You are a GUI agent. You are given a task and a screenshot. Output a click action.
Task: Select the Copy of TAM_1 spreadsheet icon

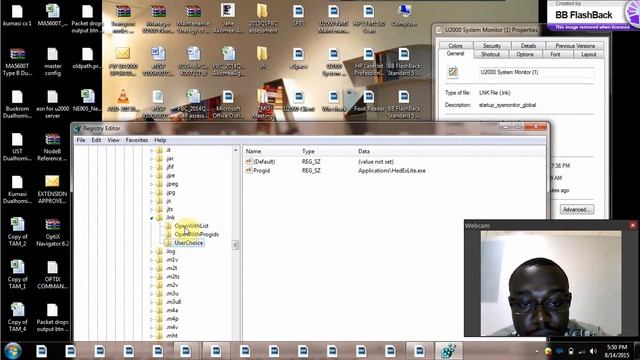(17, 275)
